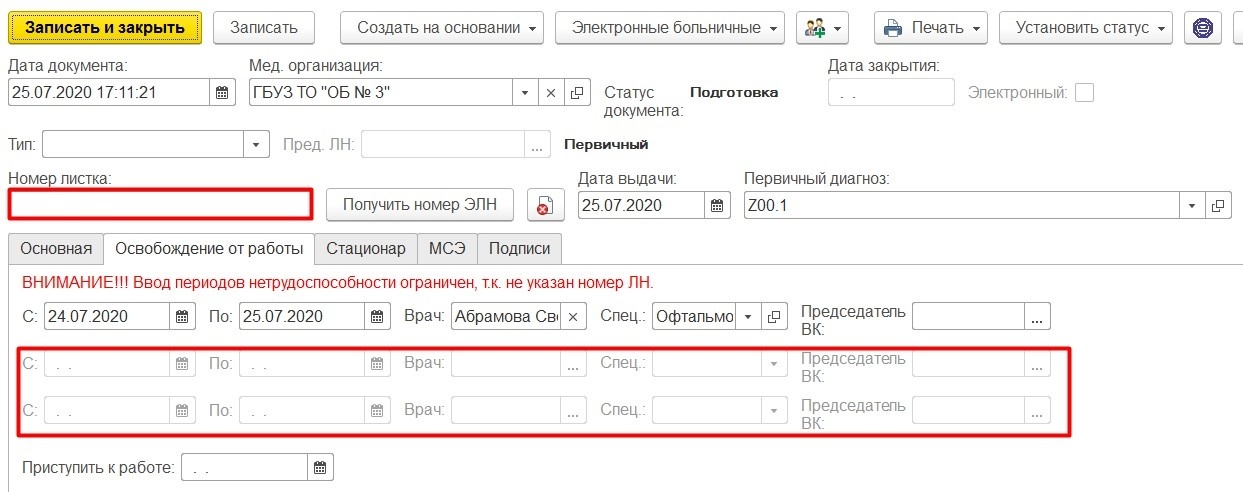Viewport: 1243px width, 492px height.
Task: Clear the selected Врач Абрамова
Action: tap(573, 317)
